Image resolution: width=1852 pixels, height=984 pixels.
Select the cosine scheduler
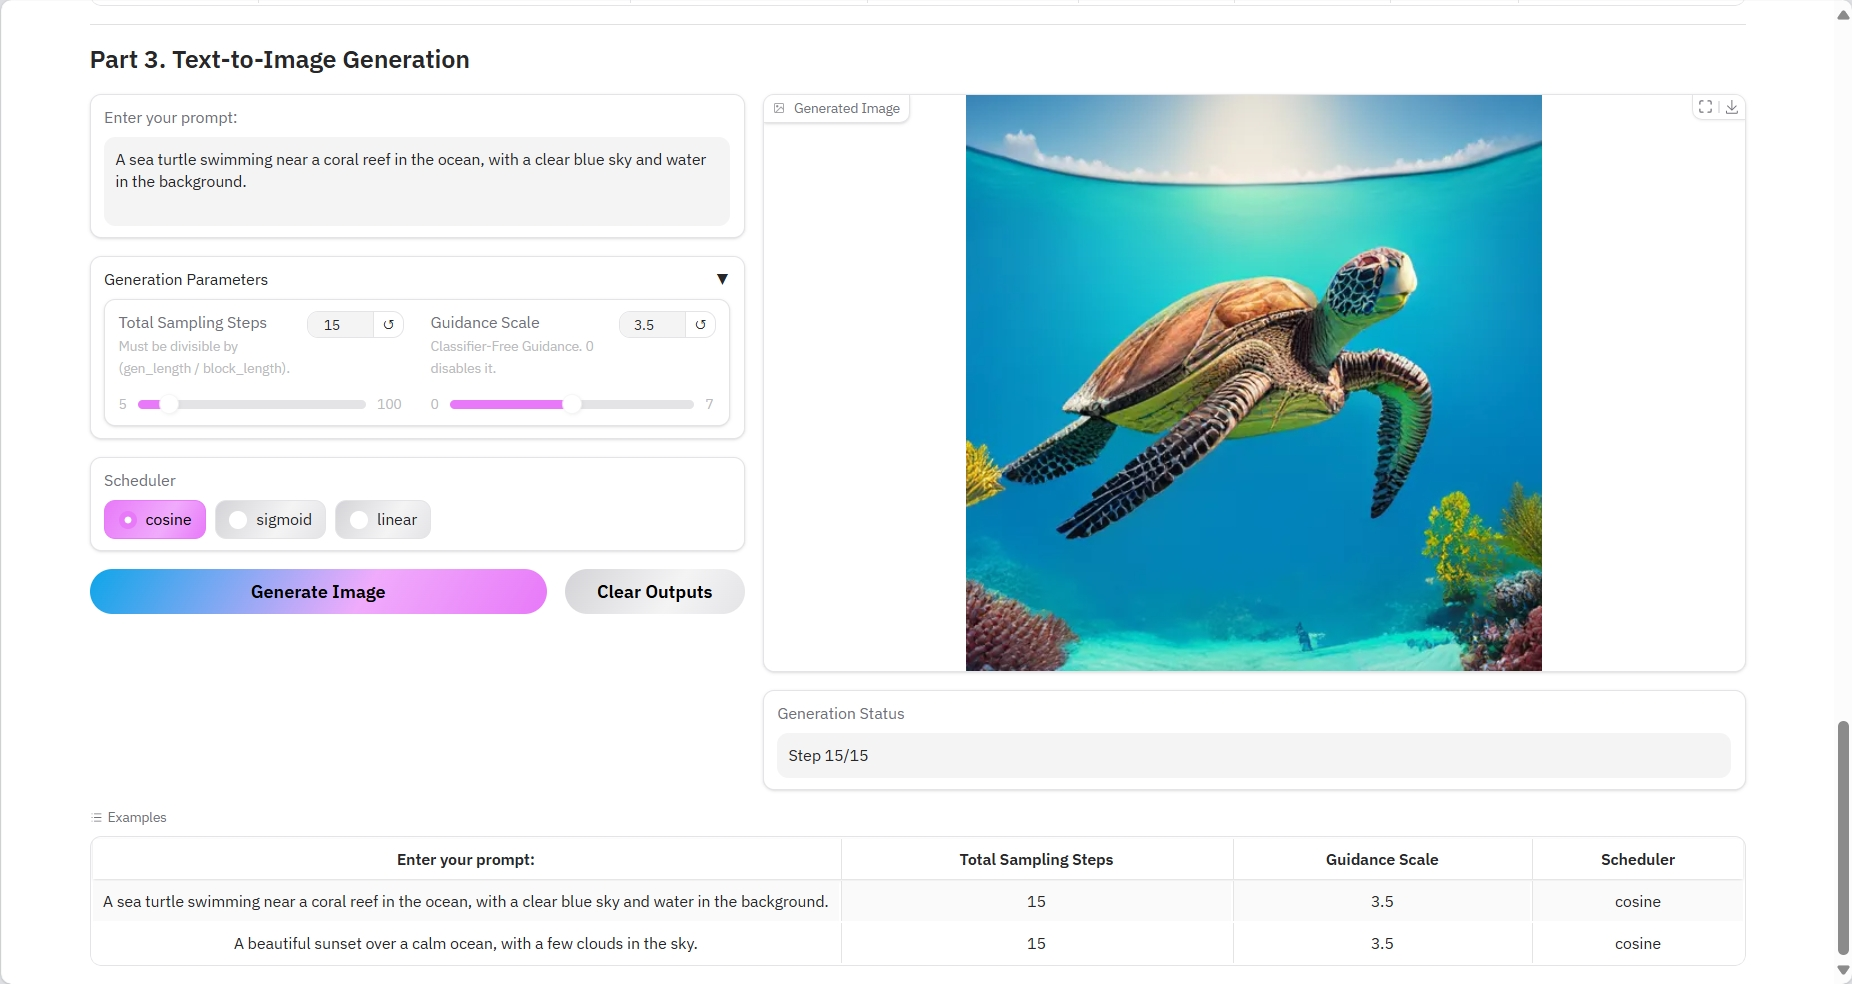(155, 520)
